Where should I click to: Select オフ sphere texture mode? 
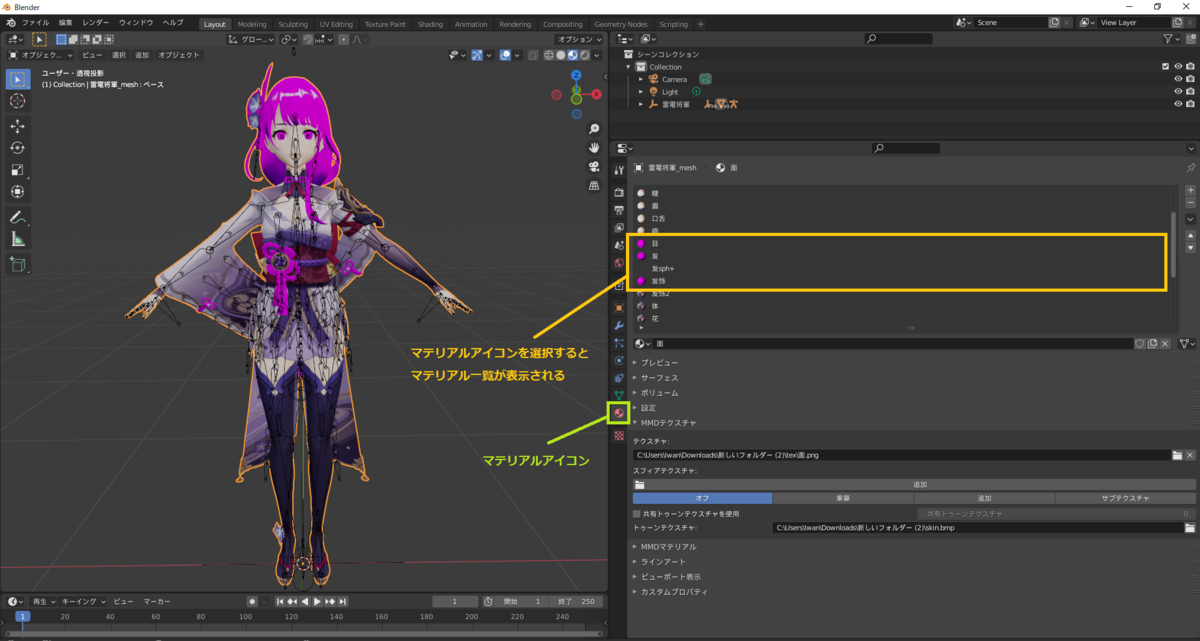pyautogui.click(x=702, y=498)
